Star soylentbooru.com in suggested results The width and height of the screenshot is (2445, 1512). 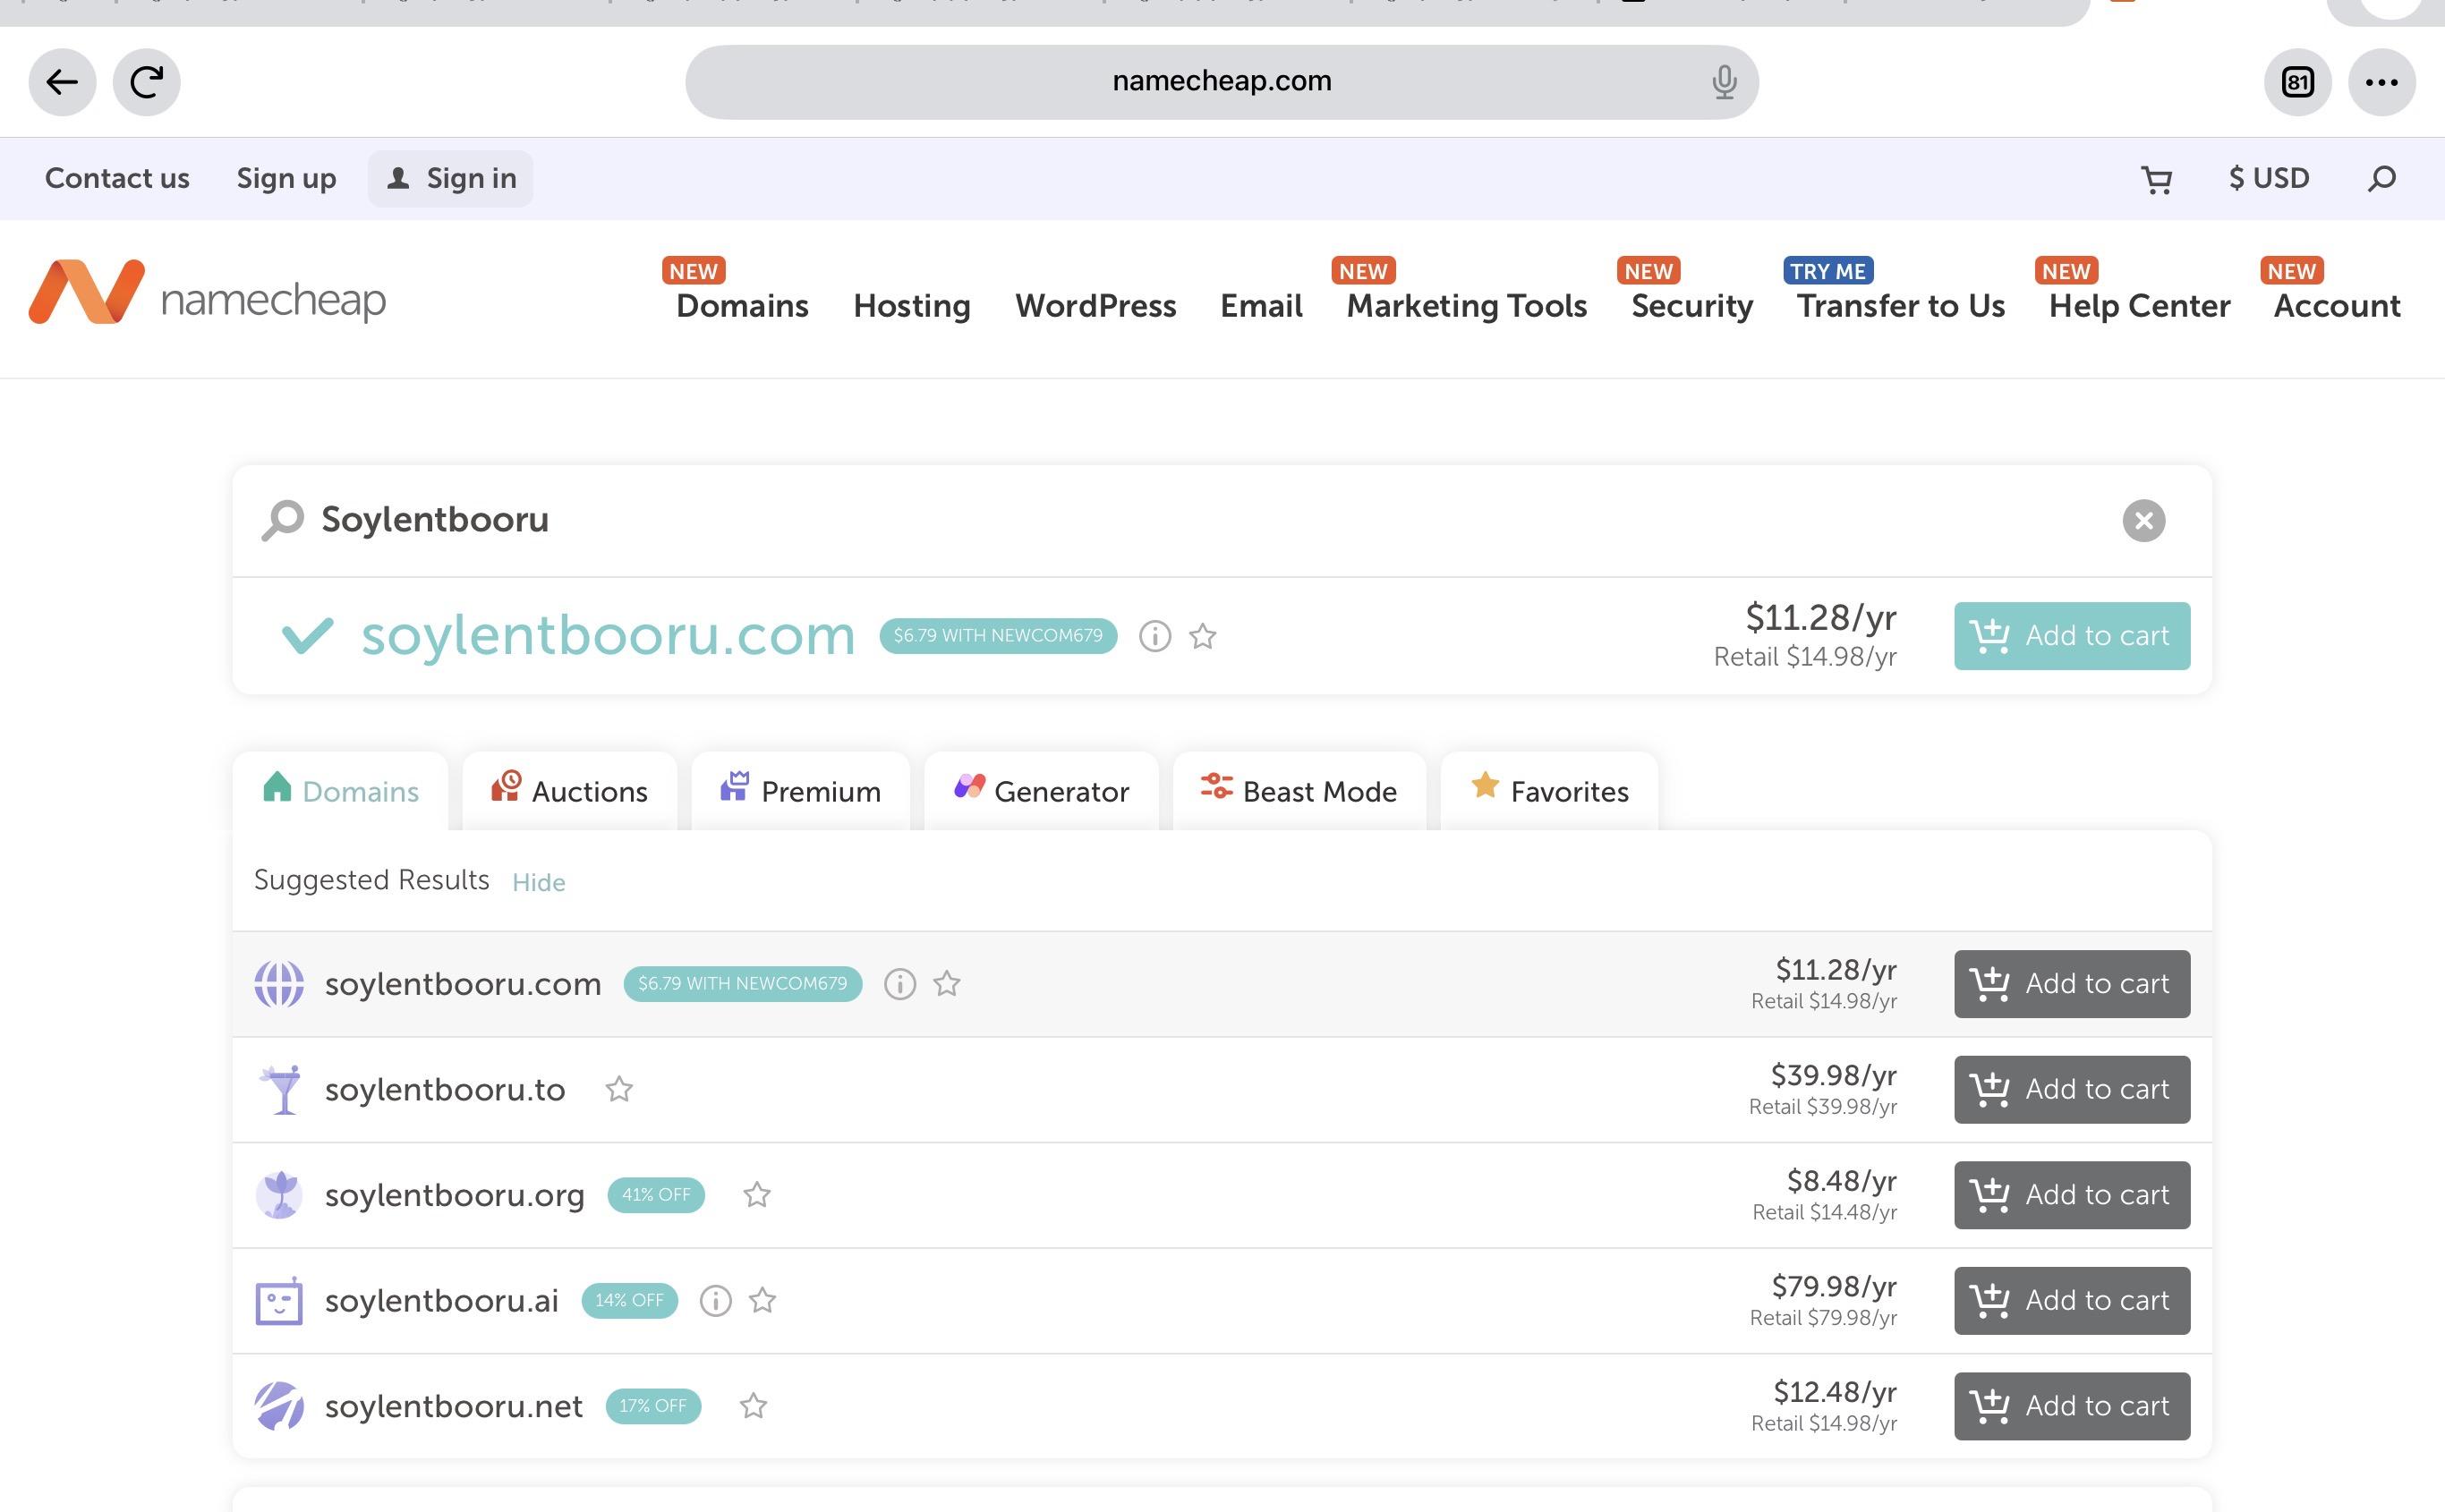coord(947,984)
